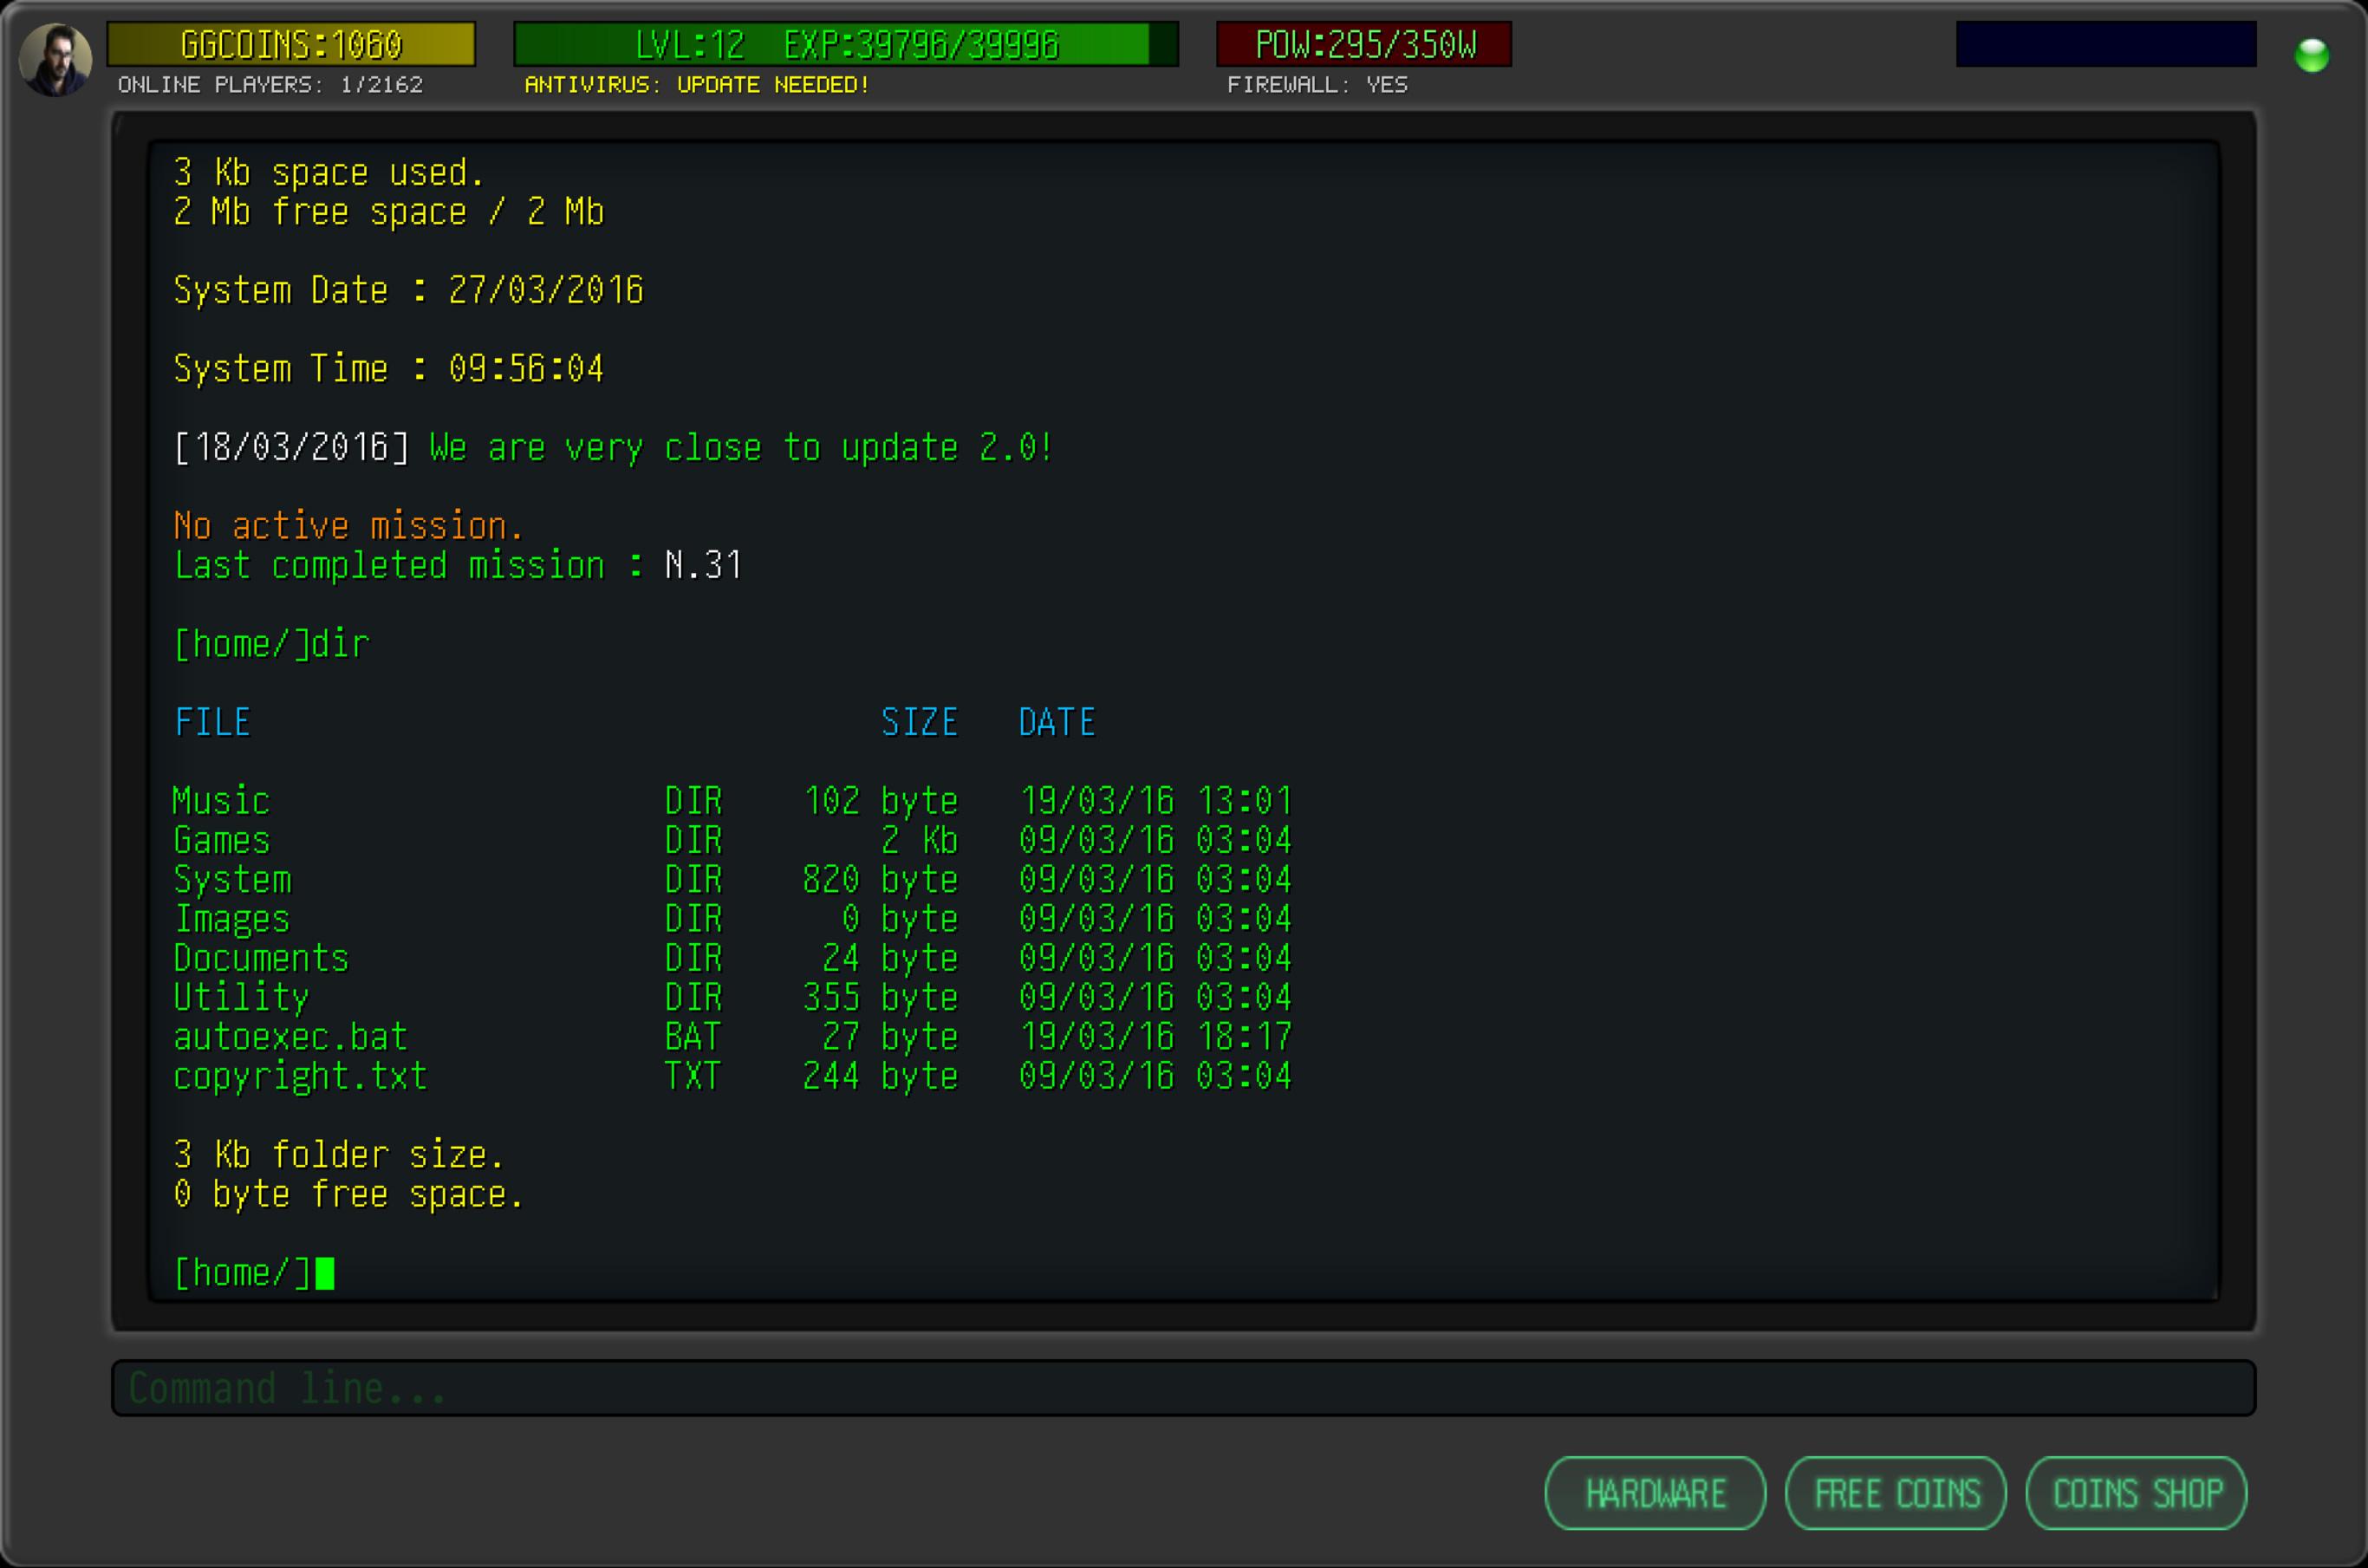
Task: Select the copyright.txt file entry
Action: point(300,1076)
